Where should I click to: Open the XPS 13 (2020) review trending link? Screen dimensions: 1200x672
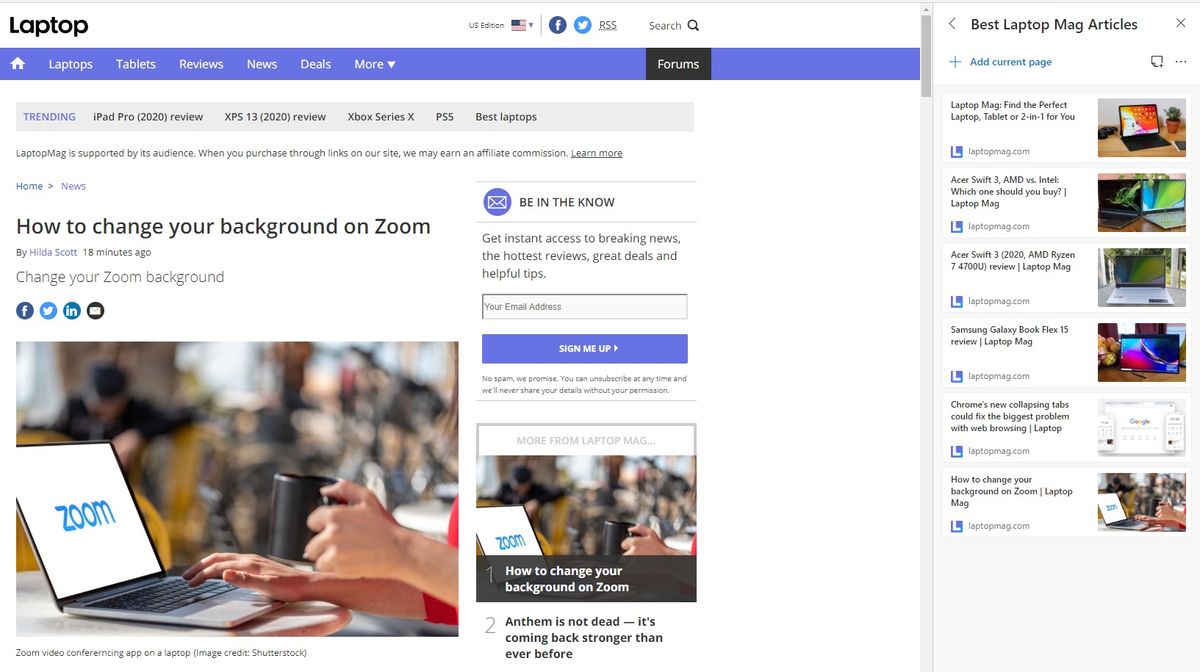click(275, 116)
